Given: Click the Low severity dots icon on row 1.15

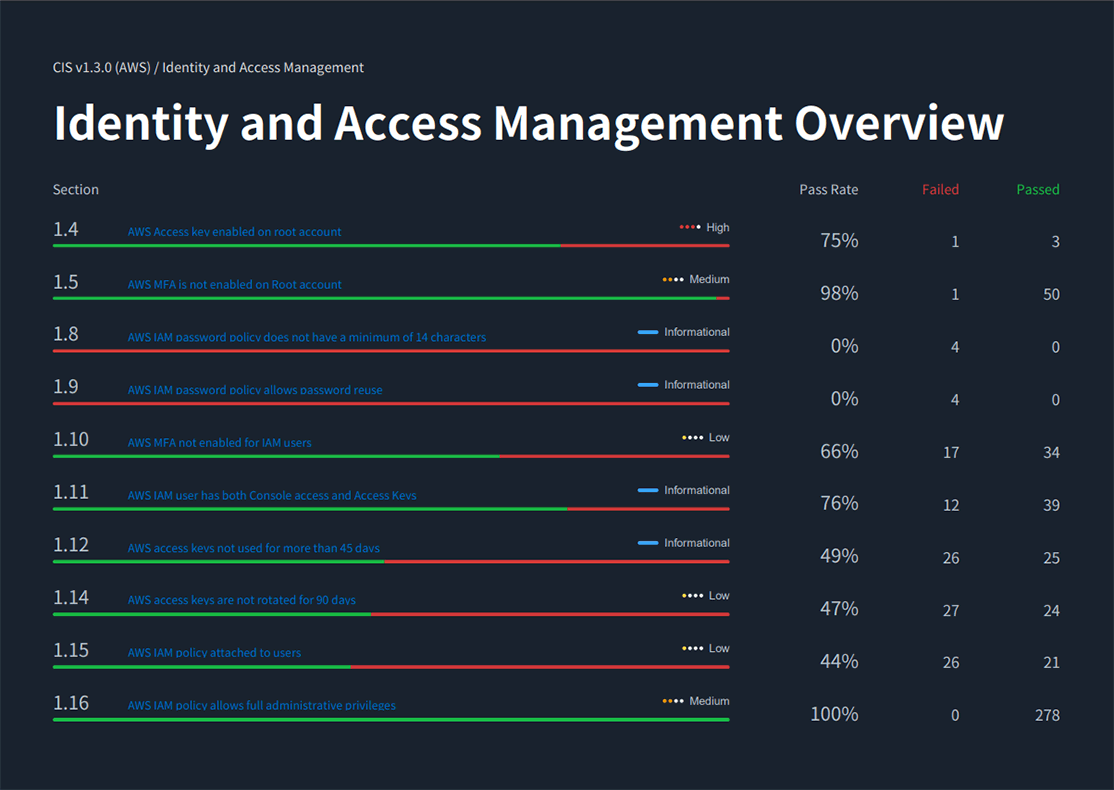Looking at the screenshot, I should pyautogui.click(x=692, y=648).
